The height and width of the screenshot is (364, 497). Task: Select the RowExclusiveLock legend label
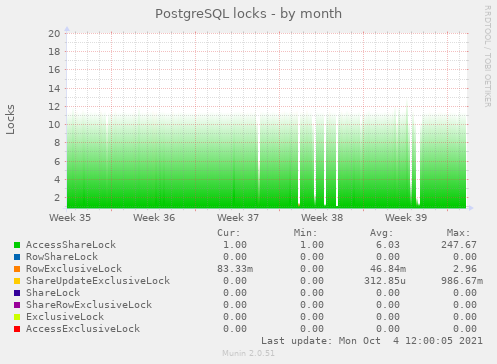(x=74, y=269)
